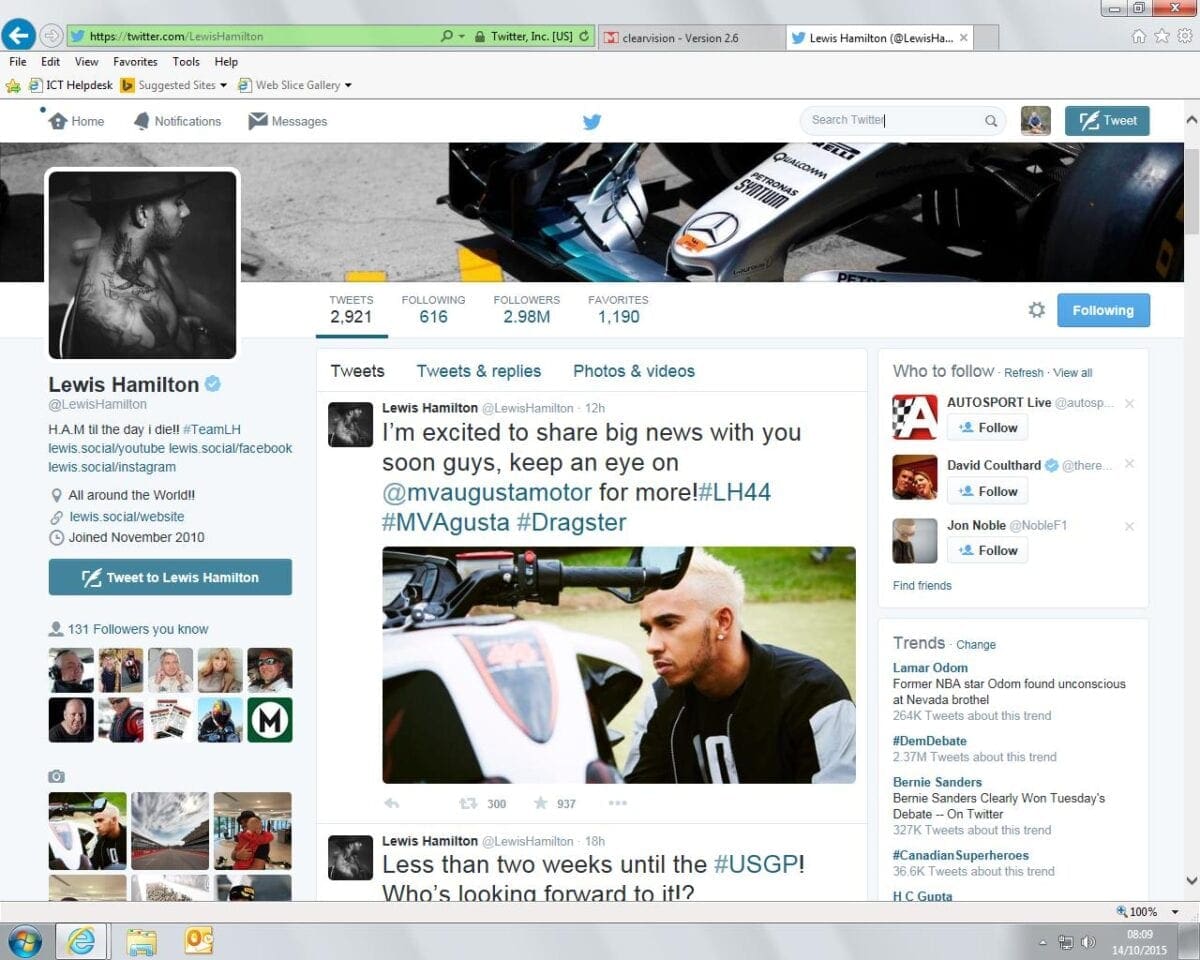Reply to the MV Agusta tweet
Viewport: 1200px width, 960px height.
391,803
